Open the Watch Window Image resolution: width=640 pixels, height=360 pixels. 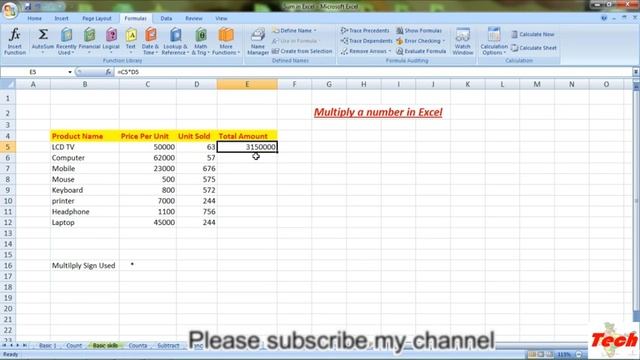[462, 41]
